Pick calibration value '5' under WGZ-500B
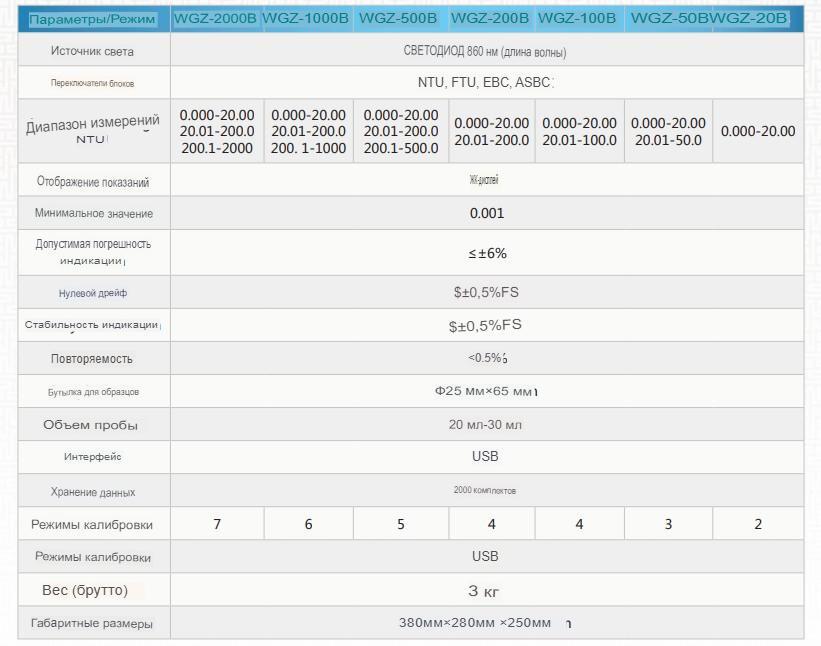 click(401, 525)
